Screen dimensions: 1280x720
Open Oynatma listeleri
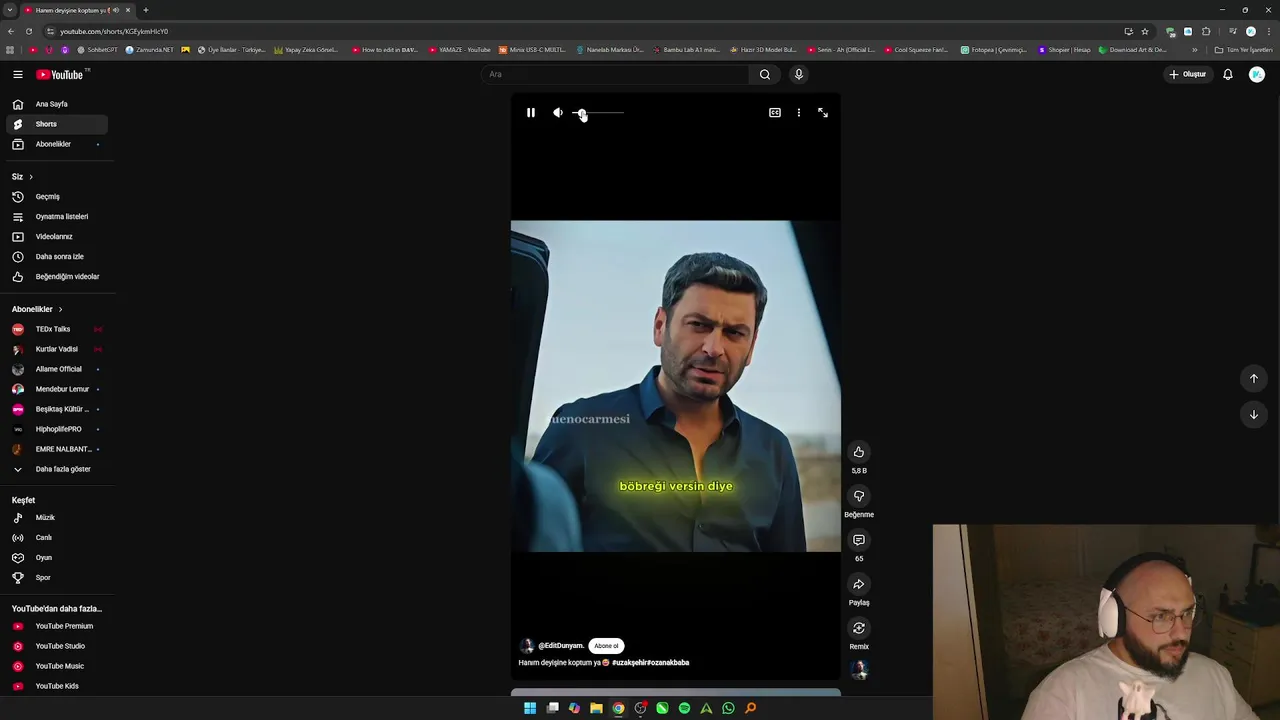coord(56,217)
